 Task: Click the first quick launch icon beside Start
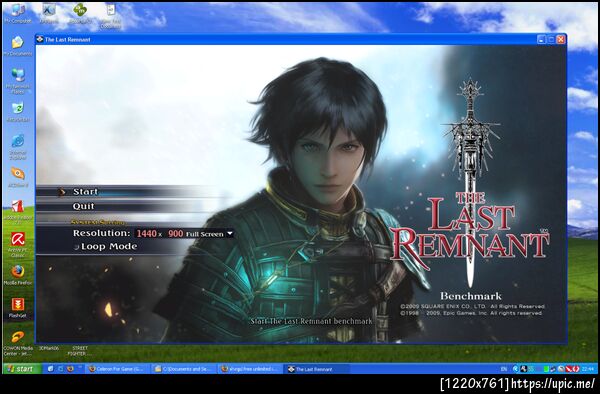coord(51,369)
